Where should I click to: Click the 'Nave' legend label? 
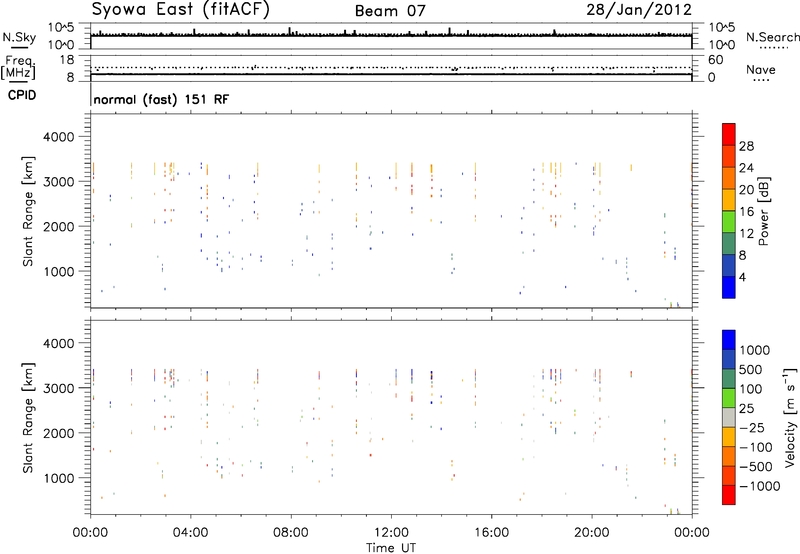pos(761,69)
